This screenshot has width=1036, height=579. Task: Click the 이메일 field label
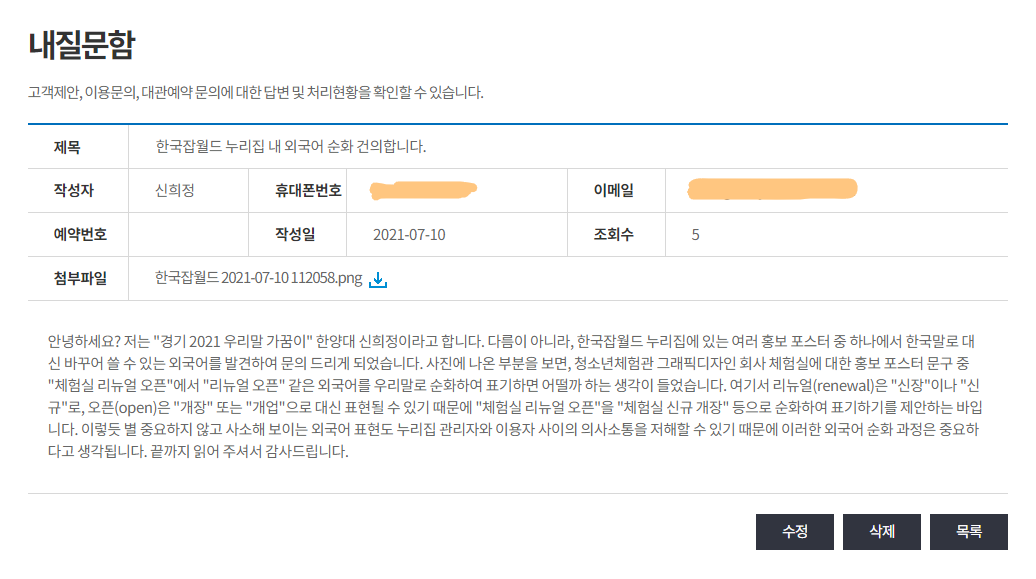(614, 190)
